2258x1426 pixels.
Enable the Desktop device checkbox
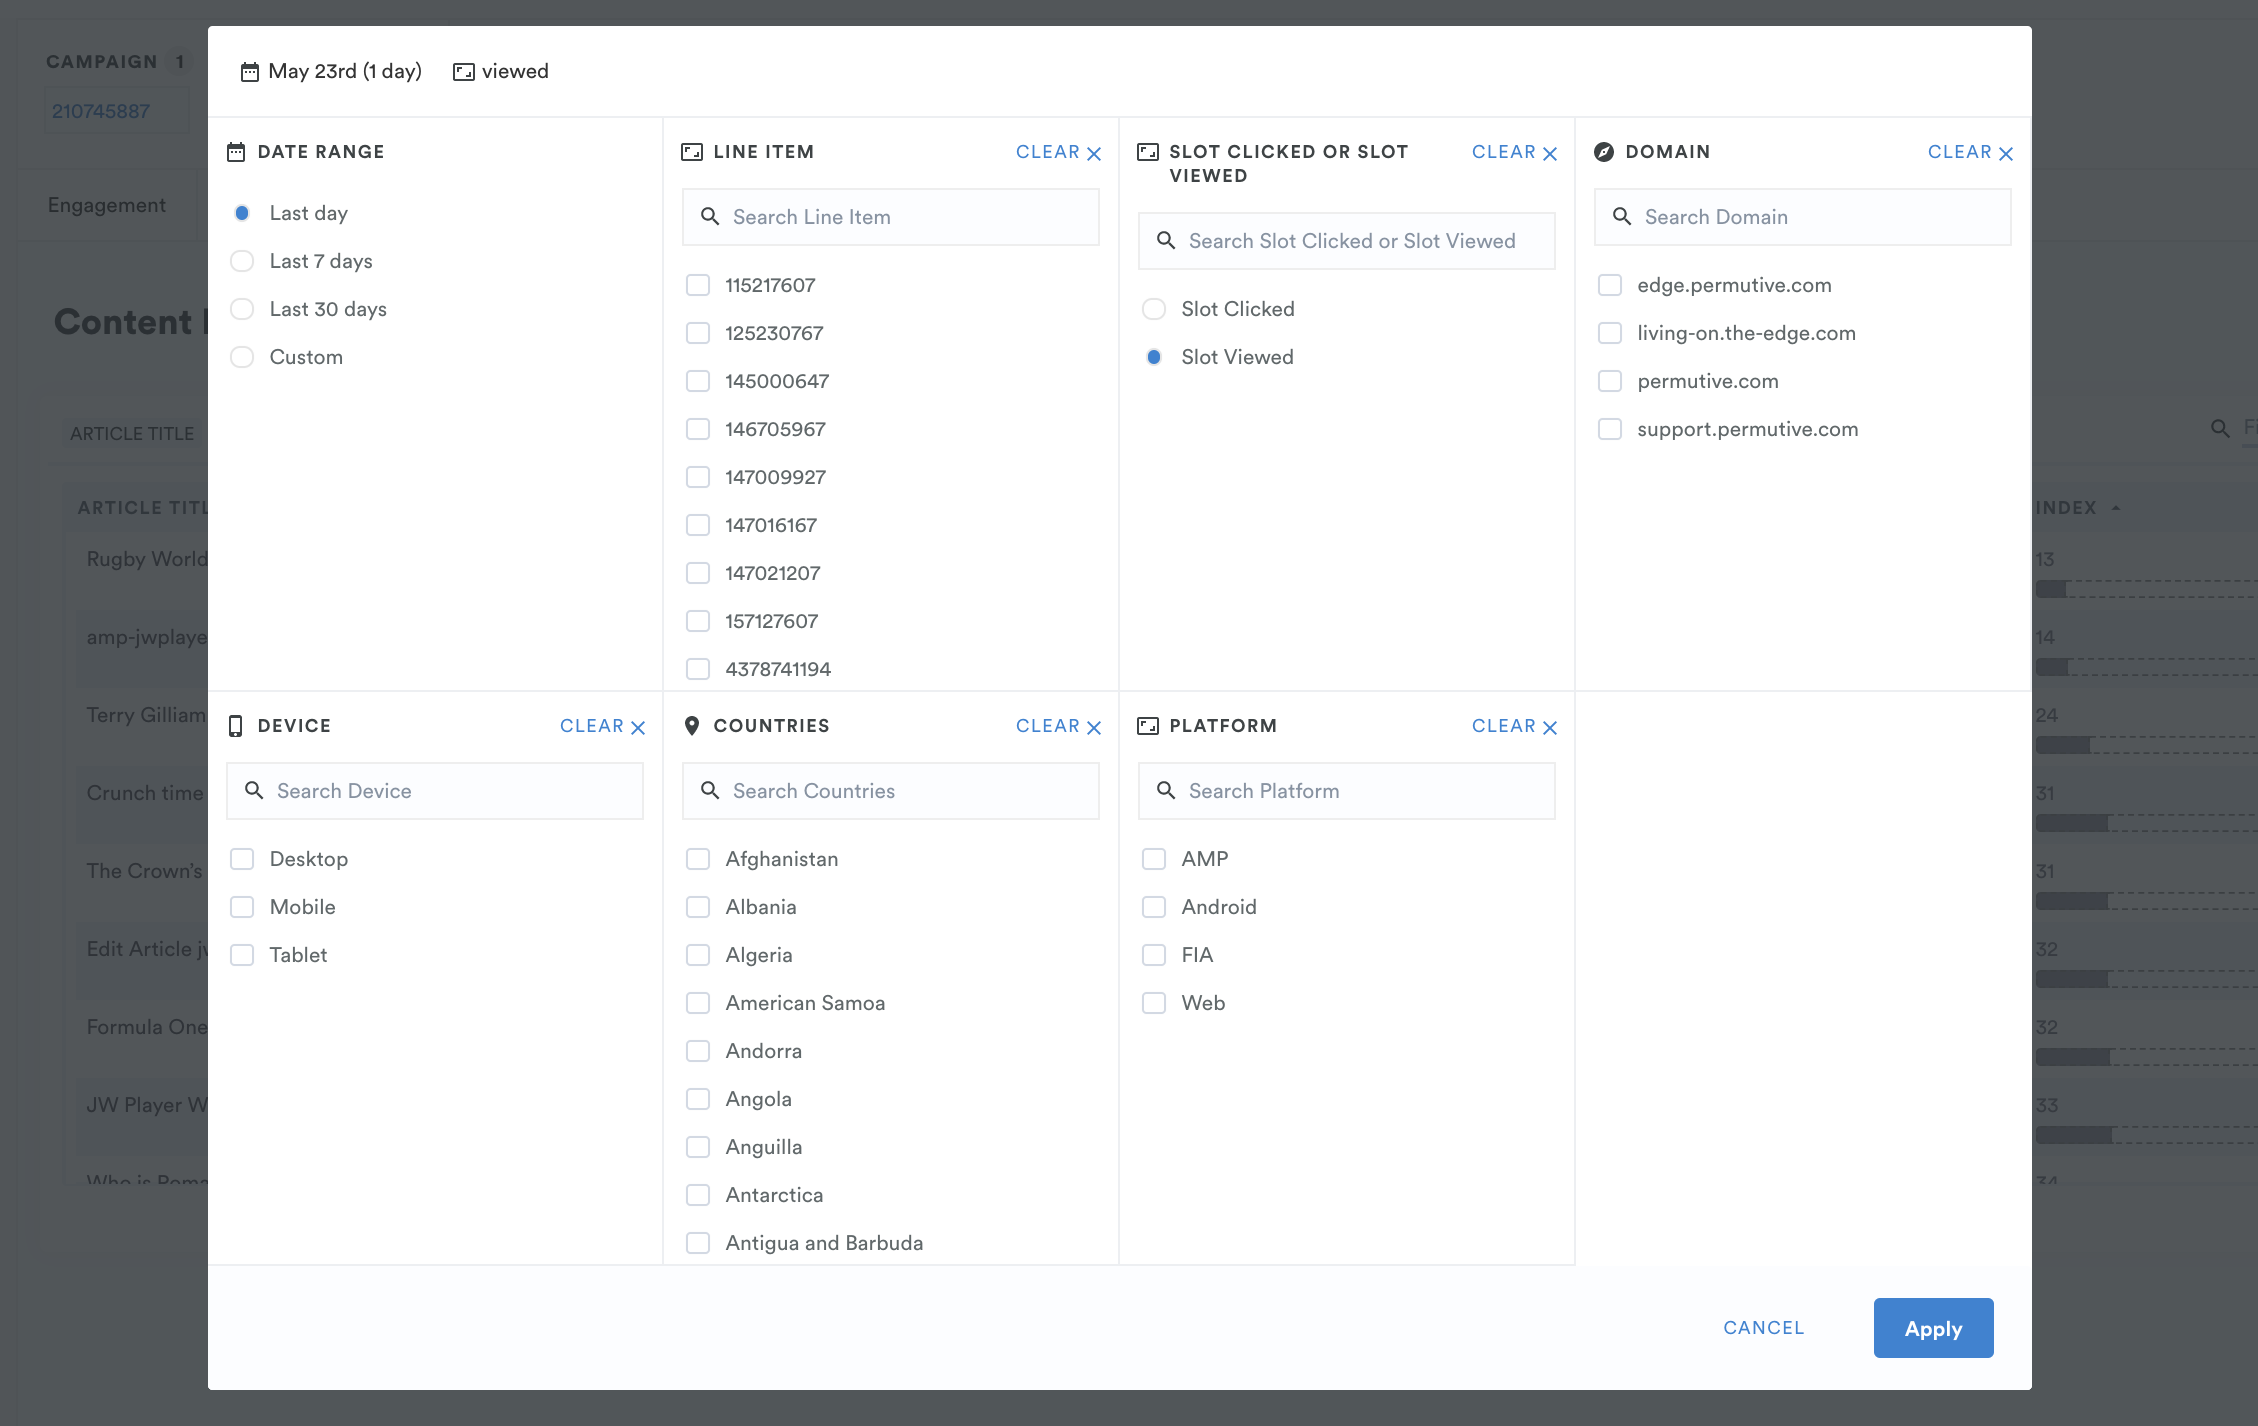tap(242, 859)
